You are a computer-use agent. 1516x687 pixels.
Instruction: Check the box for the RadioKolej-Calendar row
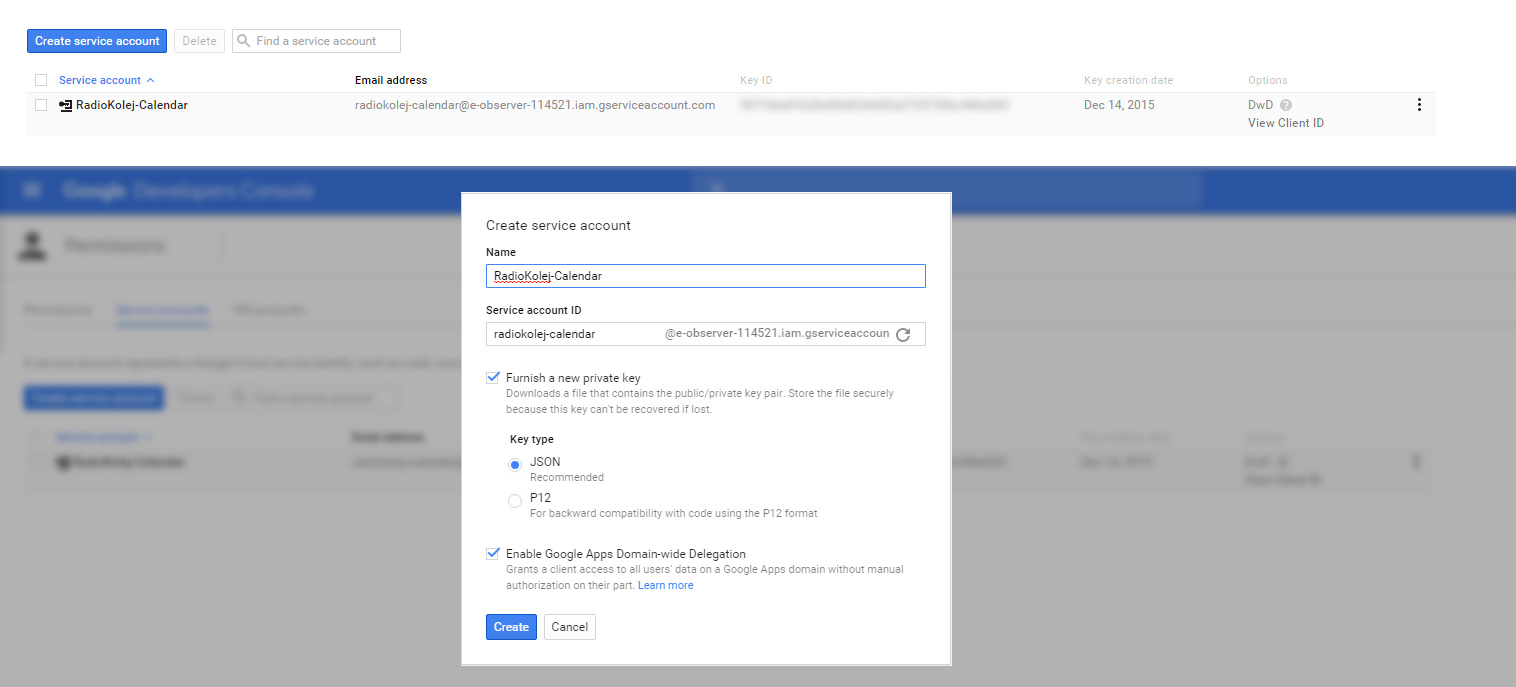point(41,104)
